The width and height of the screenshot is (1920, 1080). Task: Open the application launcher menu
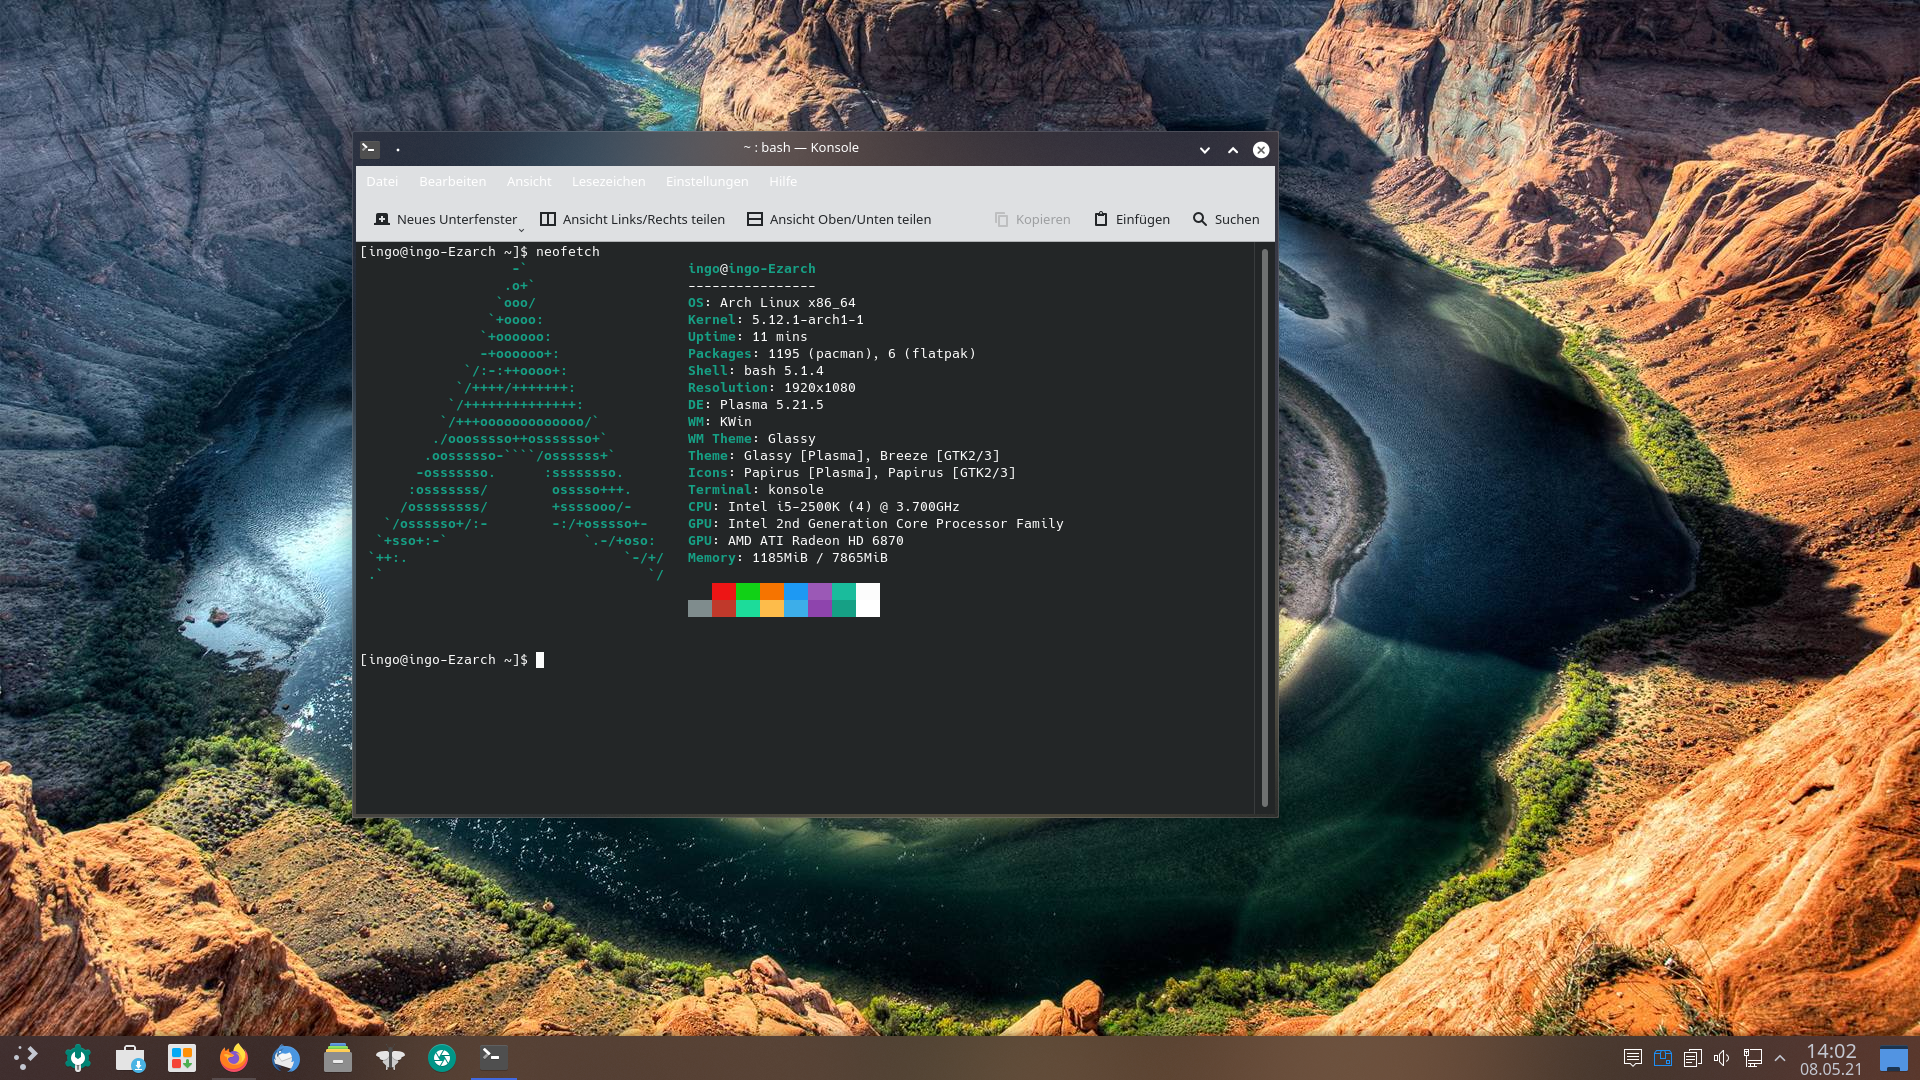click(x=26, y=1058)
